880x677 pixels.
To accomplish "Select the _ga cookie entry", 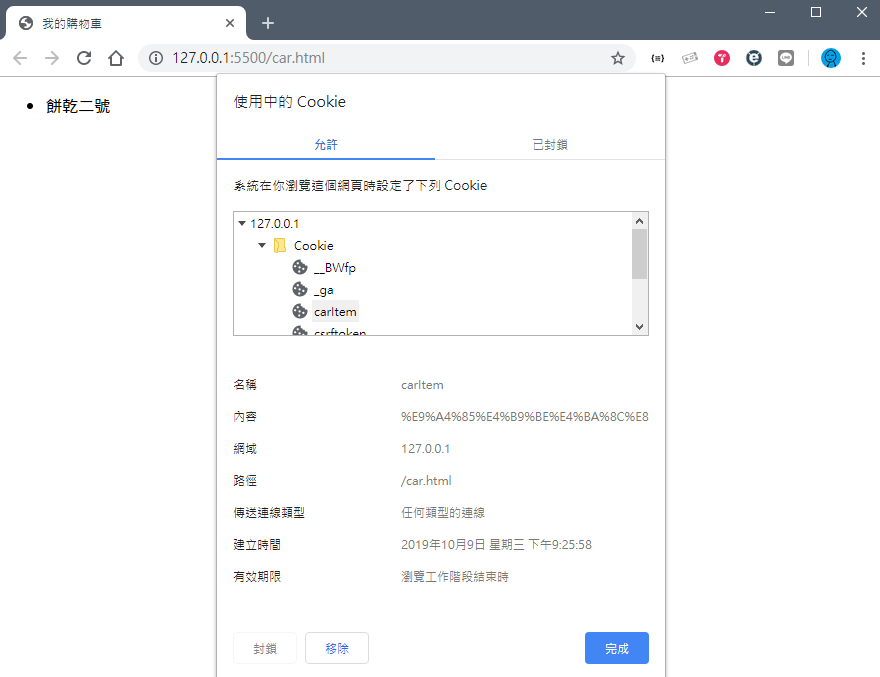I will 323,290.
